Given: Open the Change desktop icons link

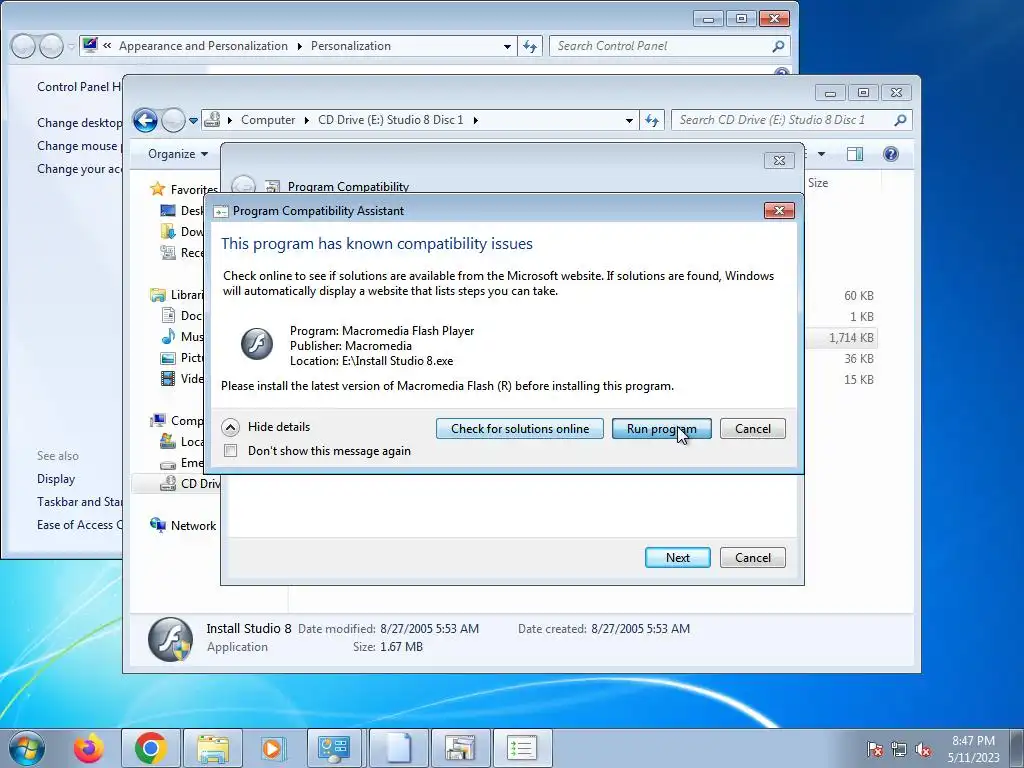Looking at the screenshot, I should [x=79, y=123].
